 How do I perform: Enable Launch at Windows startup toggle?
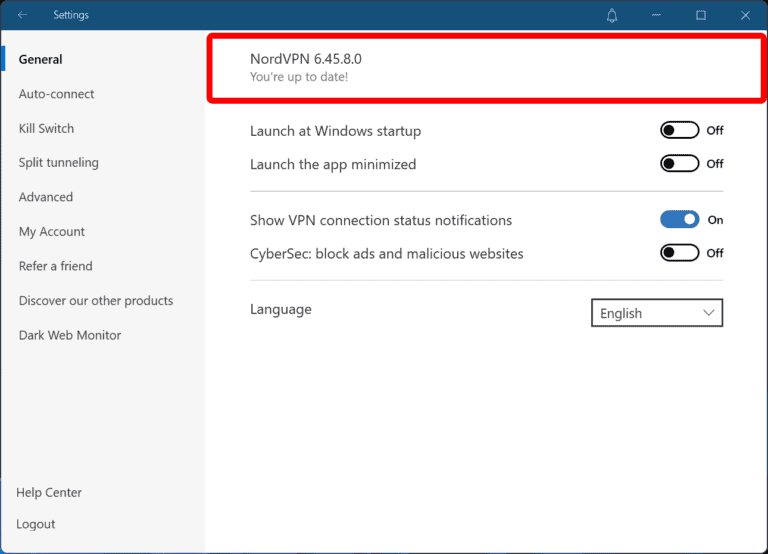click(x=679, y=130)
